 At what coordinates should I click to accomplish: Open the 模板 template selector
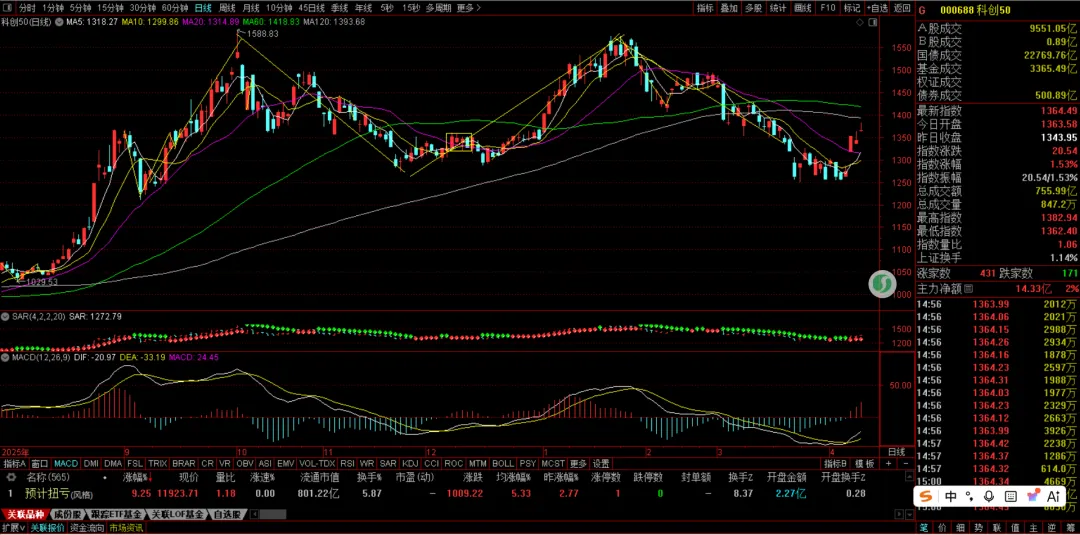pyautogui.click(x=864, y=464)
